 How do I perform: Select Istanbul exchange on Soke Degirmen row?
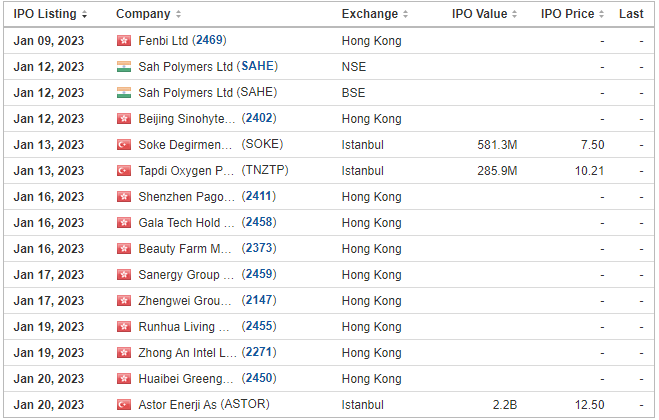363,145
